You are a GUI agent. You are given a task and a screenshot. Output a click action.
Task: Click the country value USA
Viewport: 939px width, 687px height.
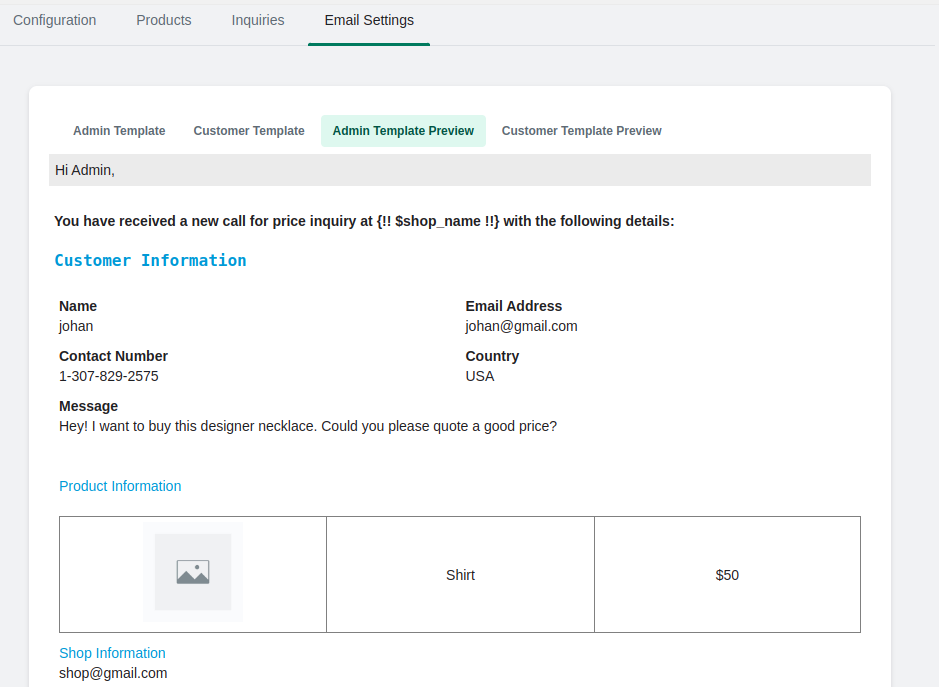480,376
